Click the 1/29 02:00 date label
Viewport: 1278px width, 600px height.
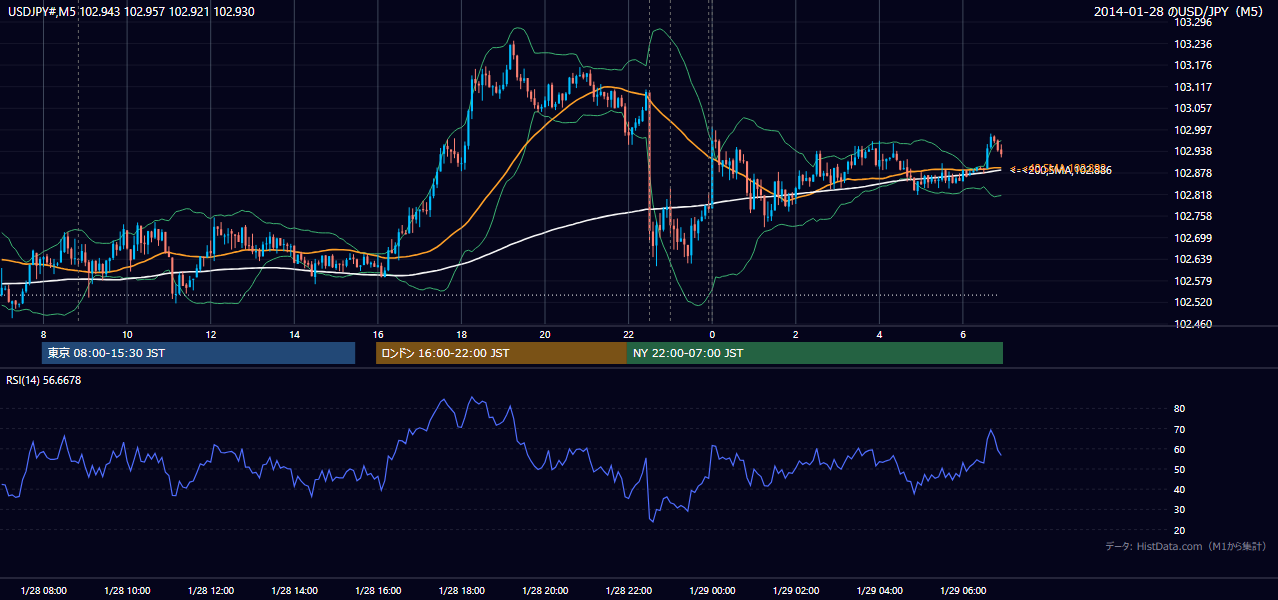[796, 590]
